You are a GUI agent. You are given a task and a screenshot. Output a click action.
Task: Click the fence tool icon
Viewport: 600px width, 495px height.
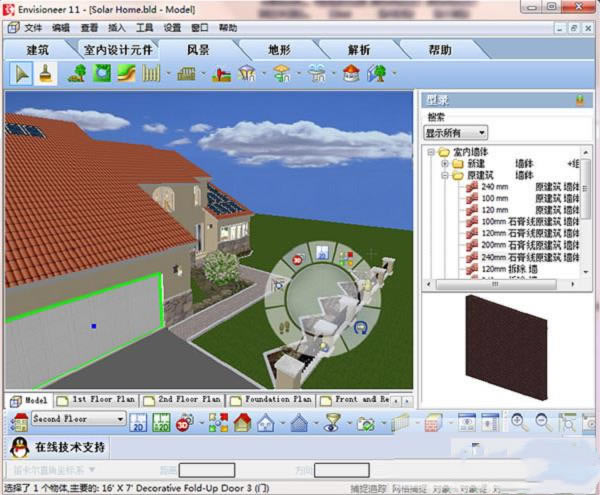tap(152, 72)
